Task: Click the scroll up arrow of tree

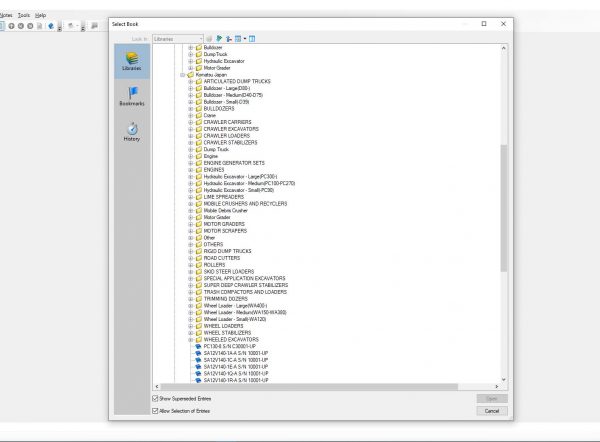Action: [504, 48]
